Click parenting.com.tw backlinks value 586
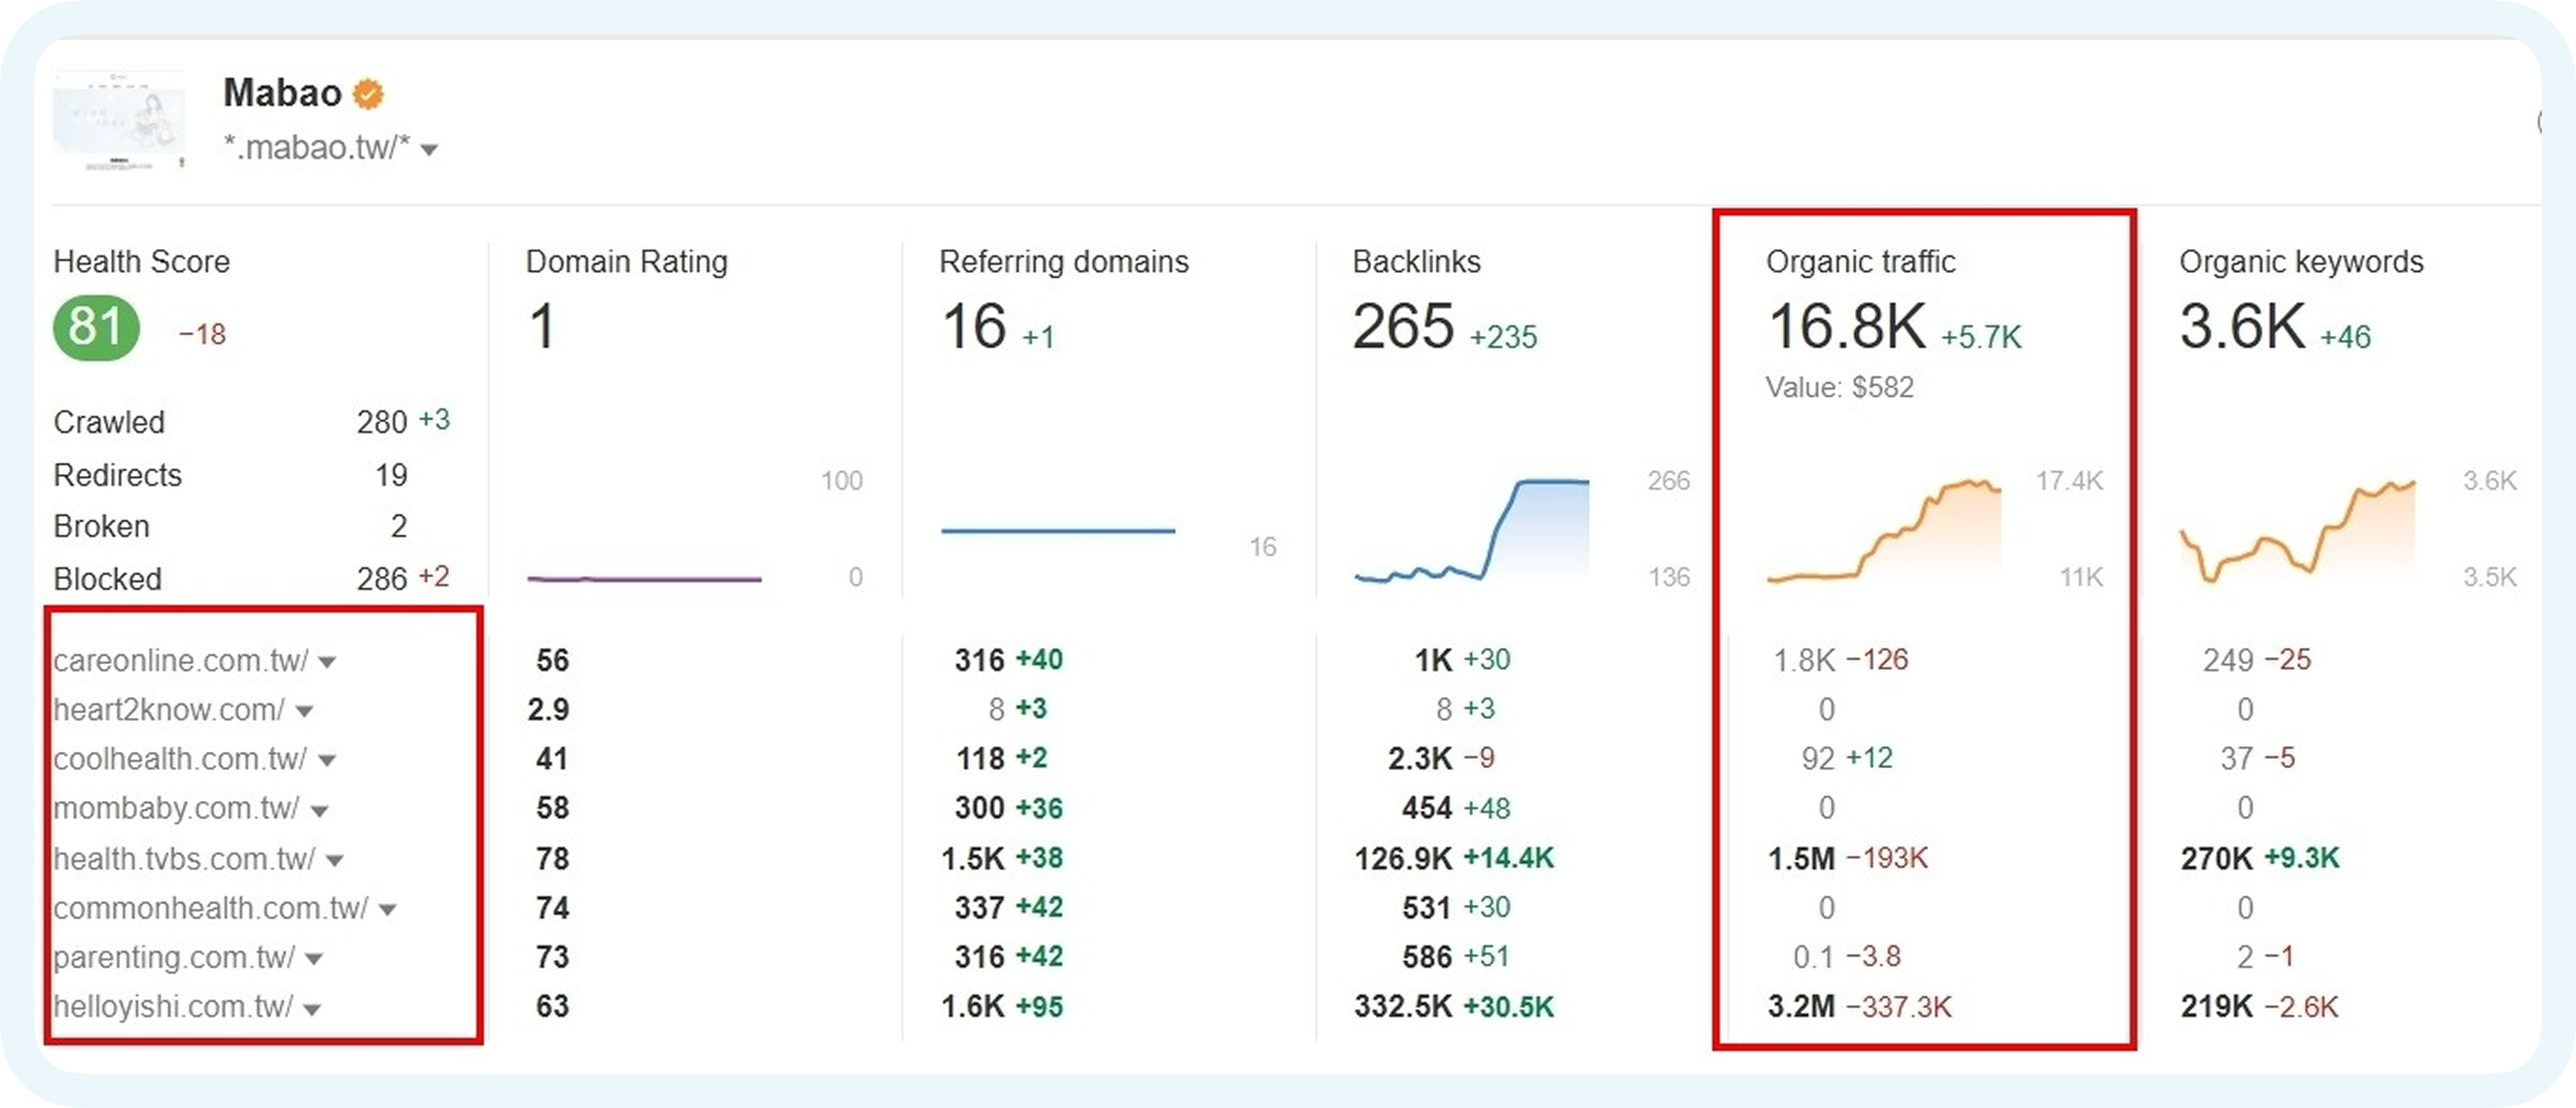Image resolution: width=2576 pixels, height=1108 pixels. (x=1427, y=957)
